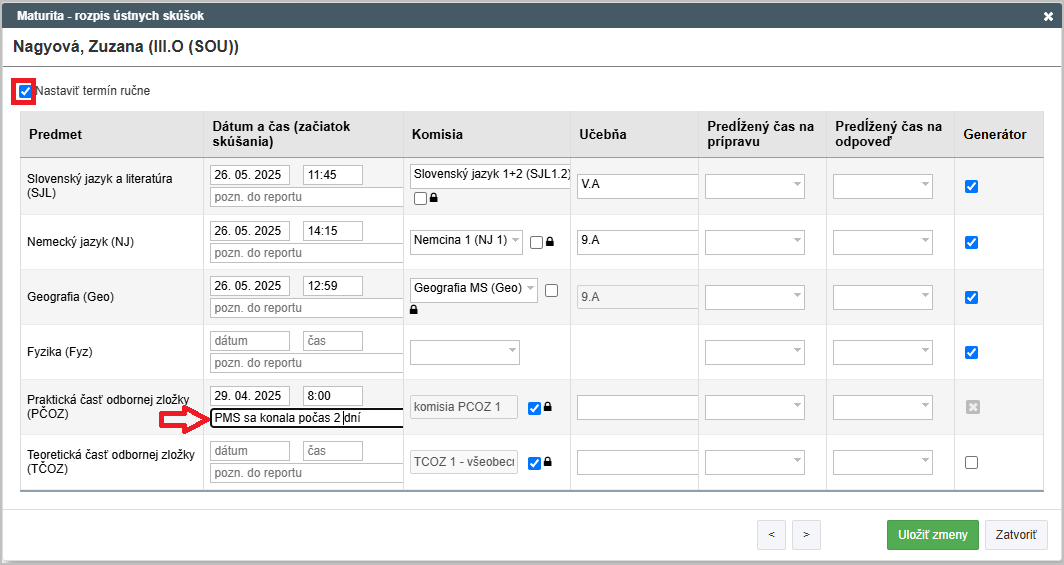Expand Predĺžený čas na prípravu for Slovenský jazyk

coord(754,186)
